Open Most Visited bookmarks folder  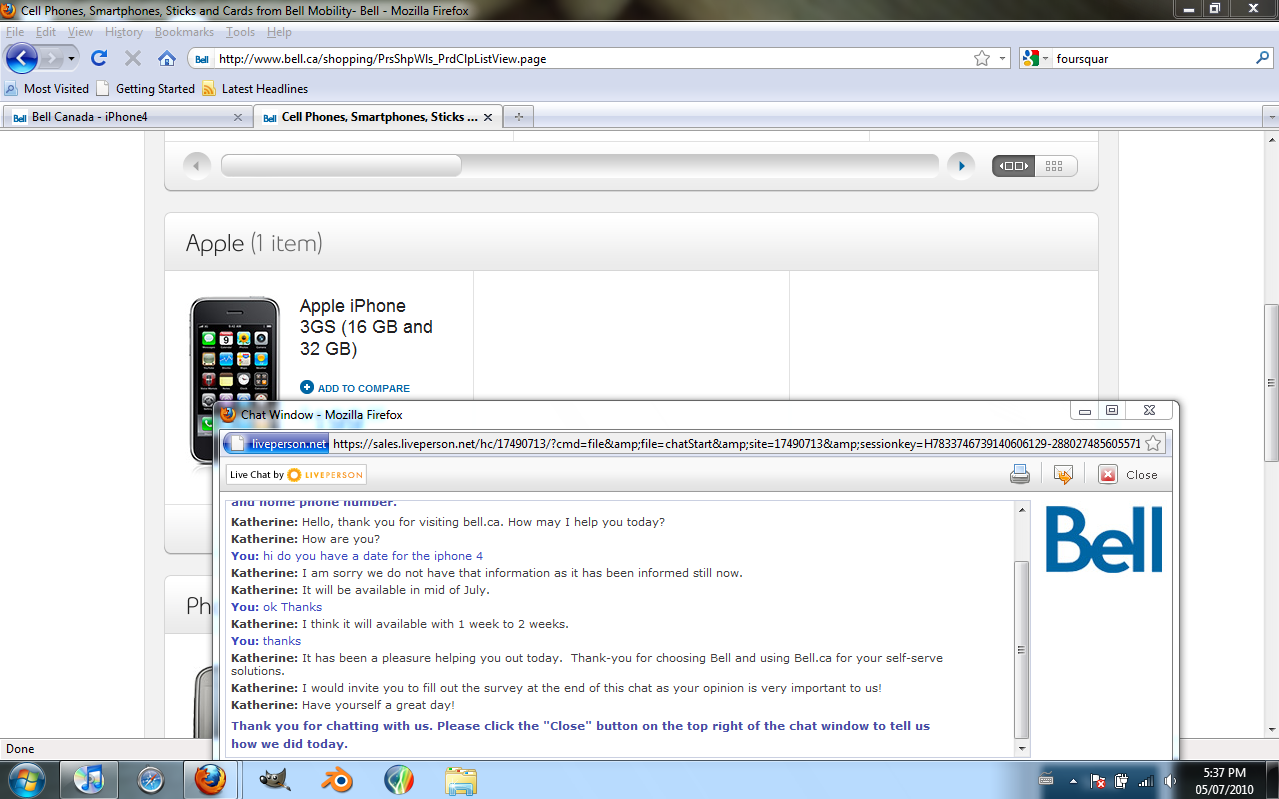coord(47,89)
